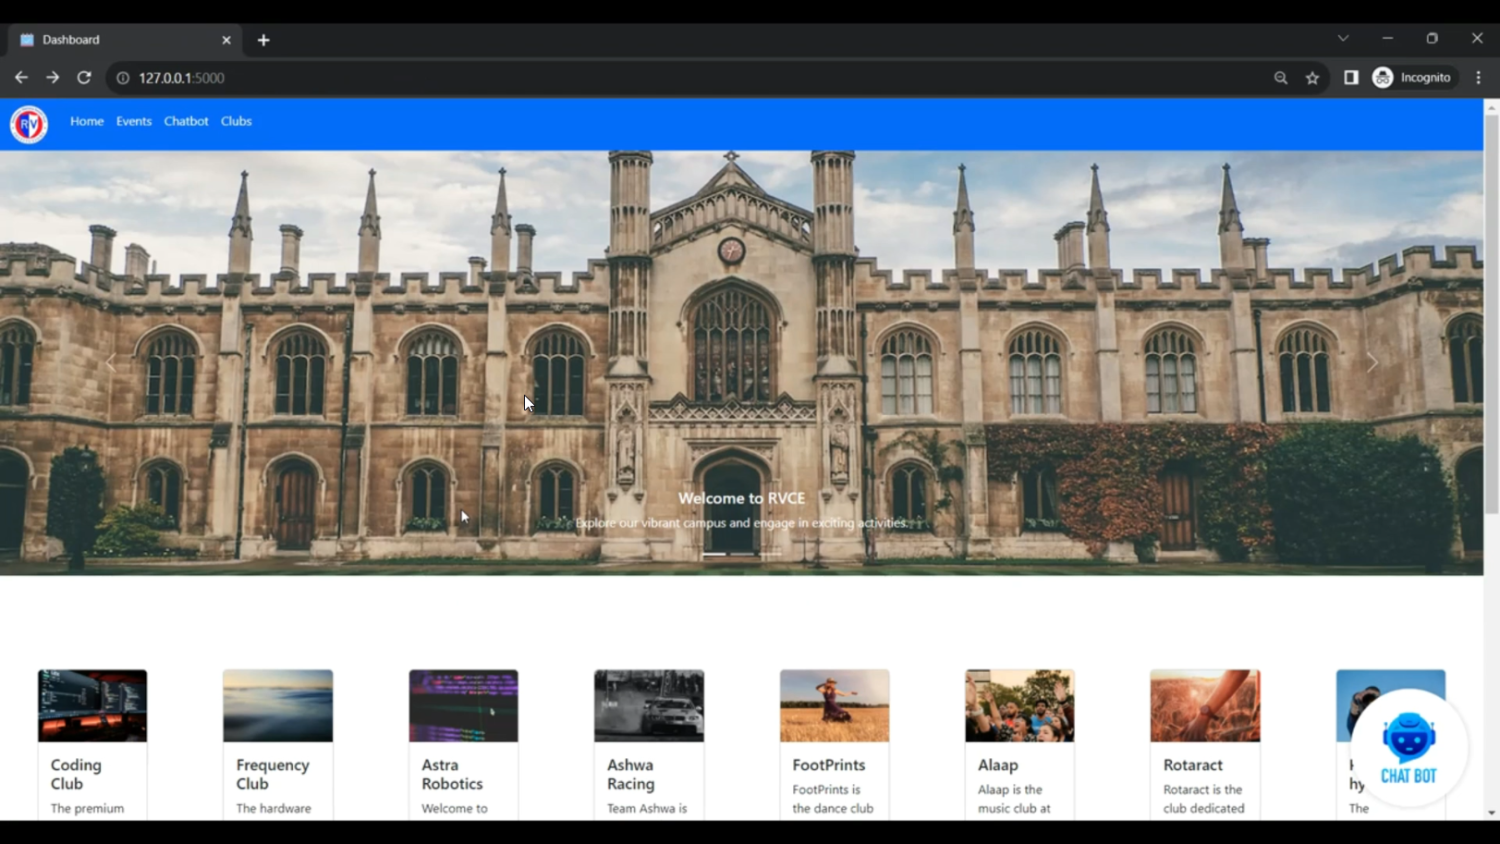Open the Incognito profile button
The width and height of the screenshot is (1500, 844).
tap(1412, 78)
